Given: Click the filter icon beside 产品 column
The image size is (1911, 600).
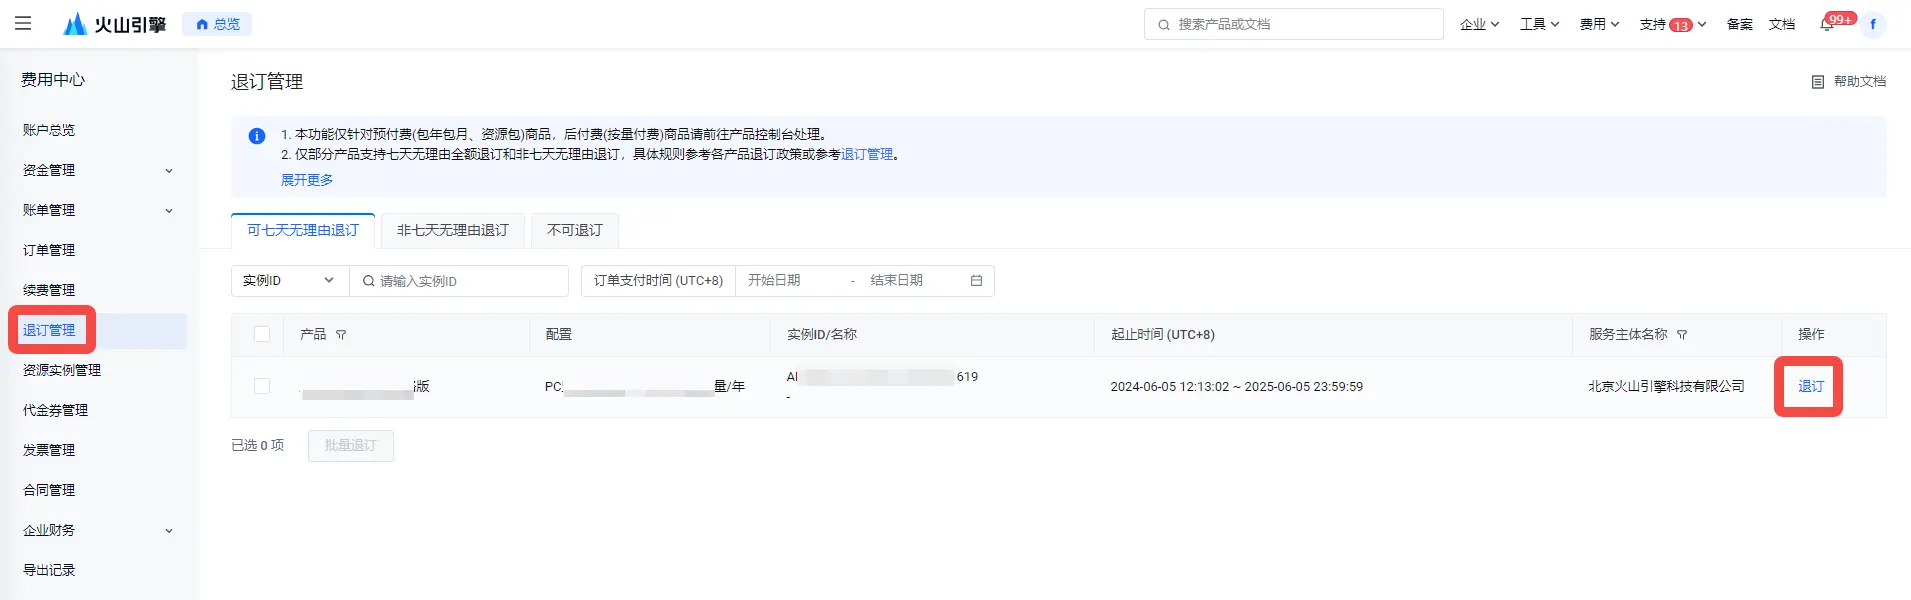Looking at the screenshot, I should 341,335.
